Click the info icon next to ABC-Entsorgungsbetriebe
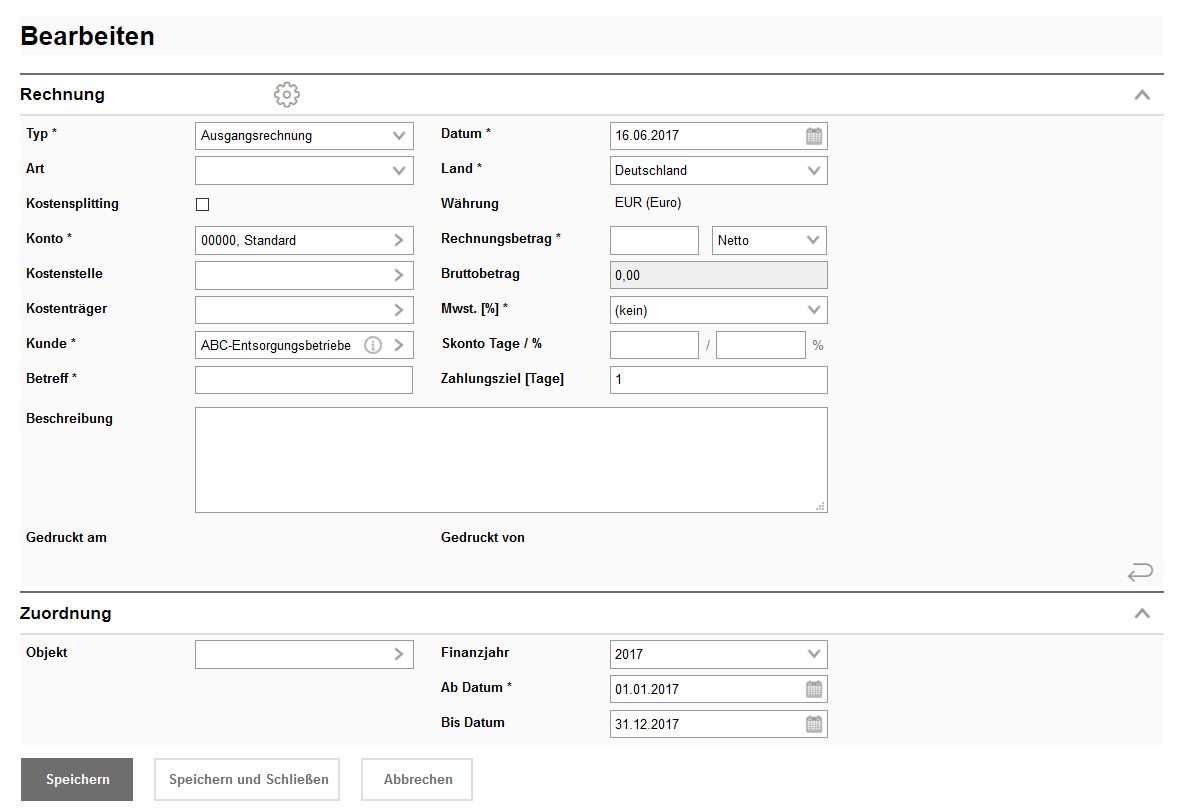The height and width of the screenshot is (811, 1184). [x=373, y=345]
